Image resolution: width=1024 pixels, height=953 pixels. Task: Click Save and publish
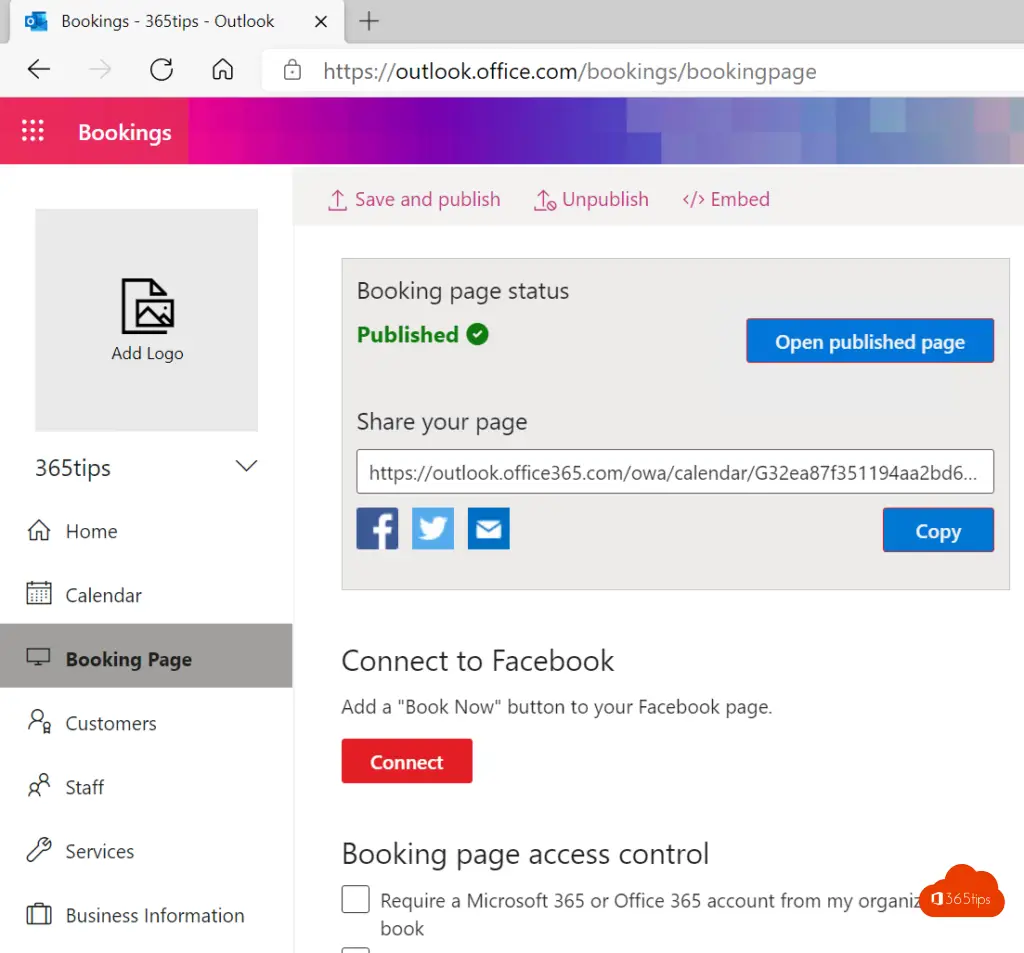tap(414, 199)
